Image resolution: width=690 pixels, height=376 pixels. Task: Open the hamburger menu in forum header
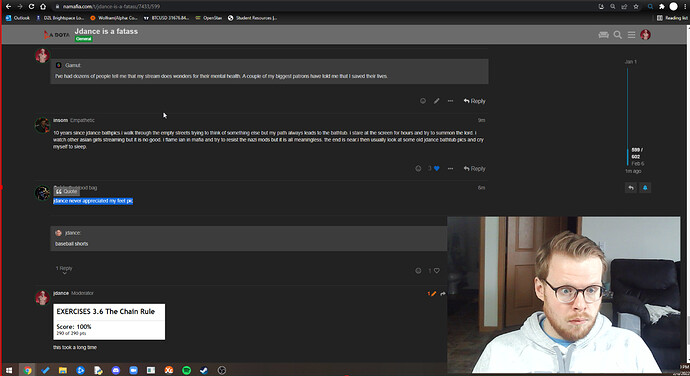[631, 35]
